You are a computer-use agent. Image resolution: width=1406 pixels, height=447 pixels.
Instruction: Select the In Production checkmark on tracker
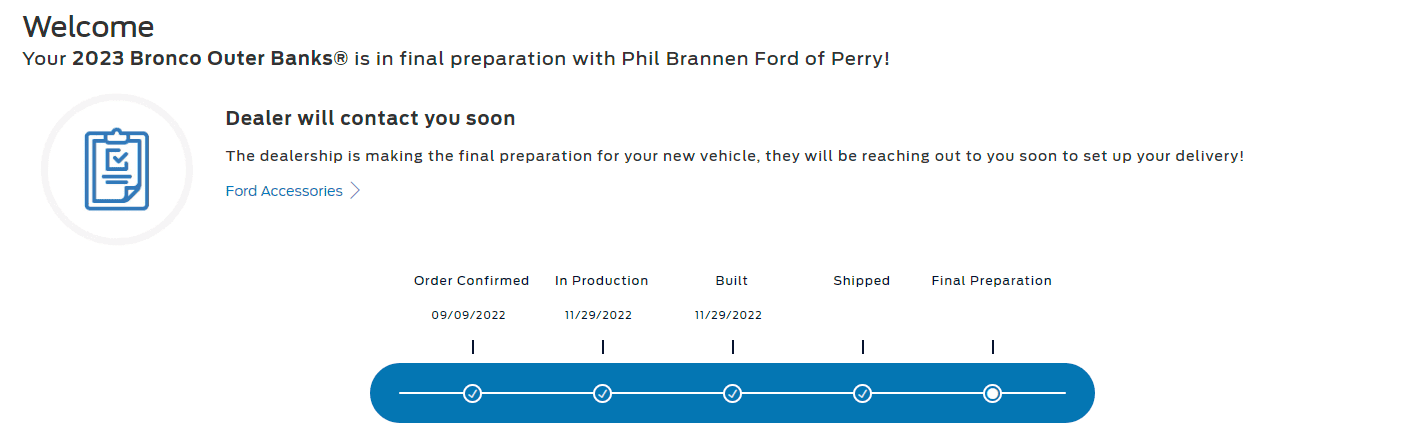pyautogui.click(x=603, y=393)
